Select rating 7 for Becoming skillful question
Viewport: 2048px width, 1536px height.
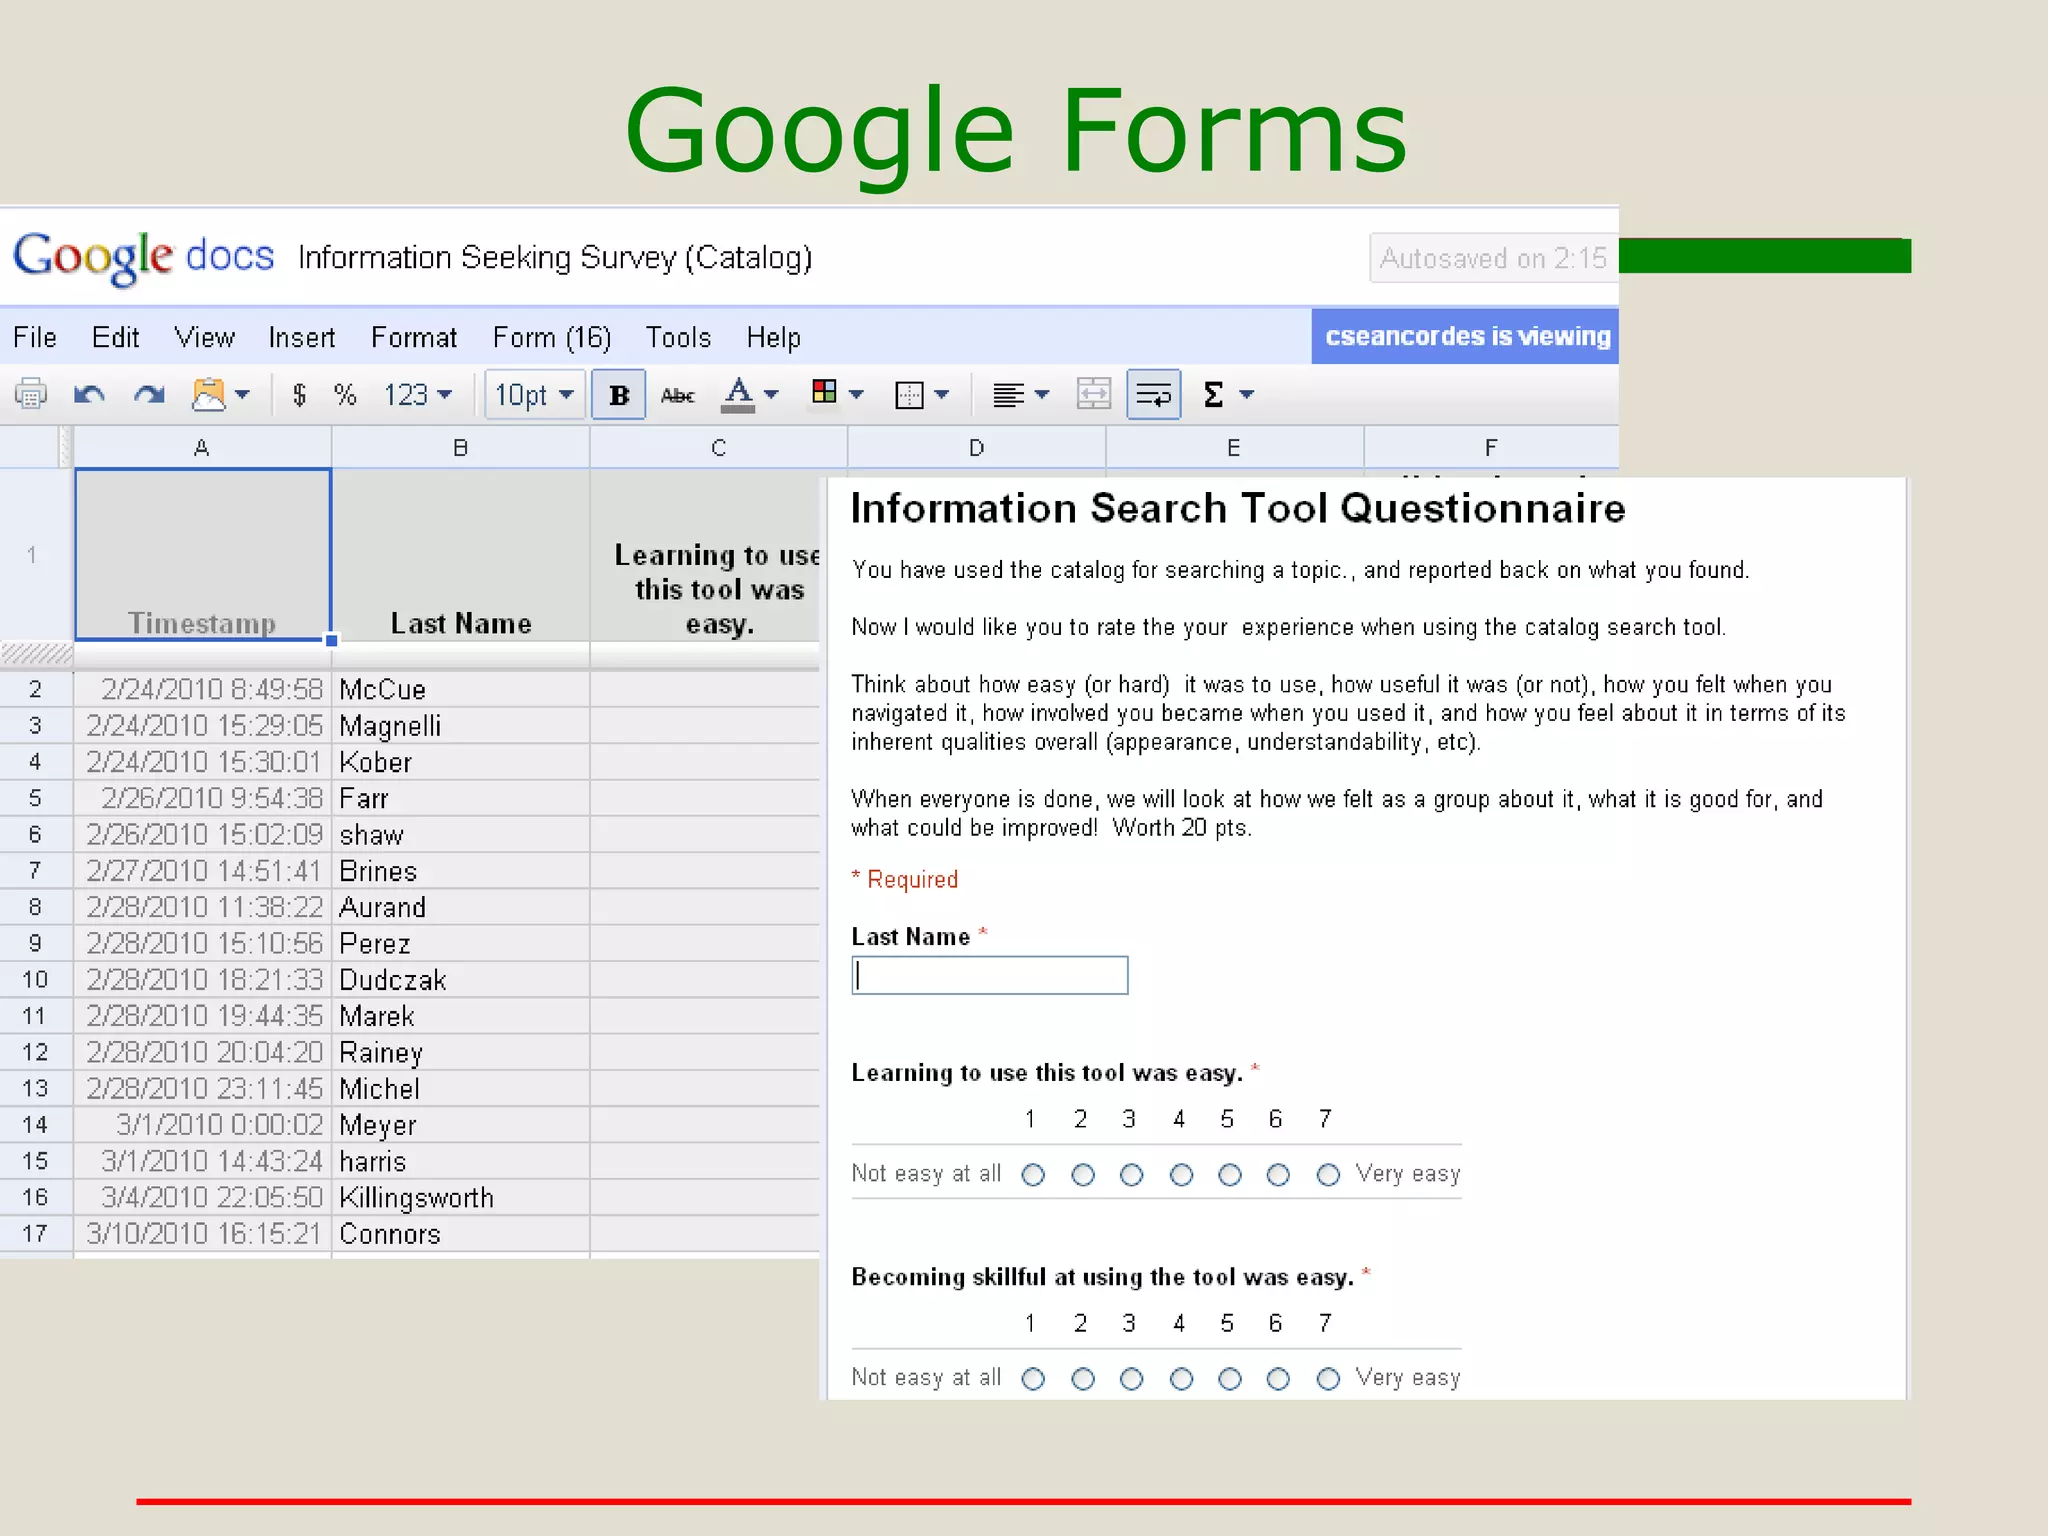(x=1328, y=1379)
